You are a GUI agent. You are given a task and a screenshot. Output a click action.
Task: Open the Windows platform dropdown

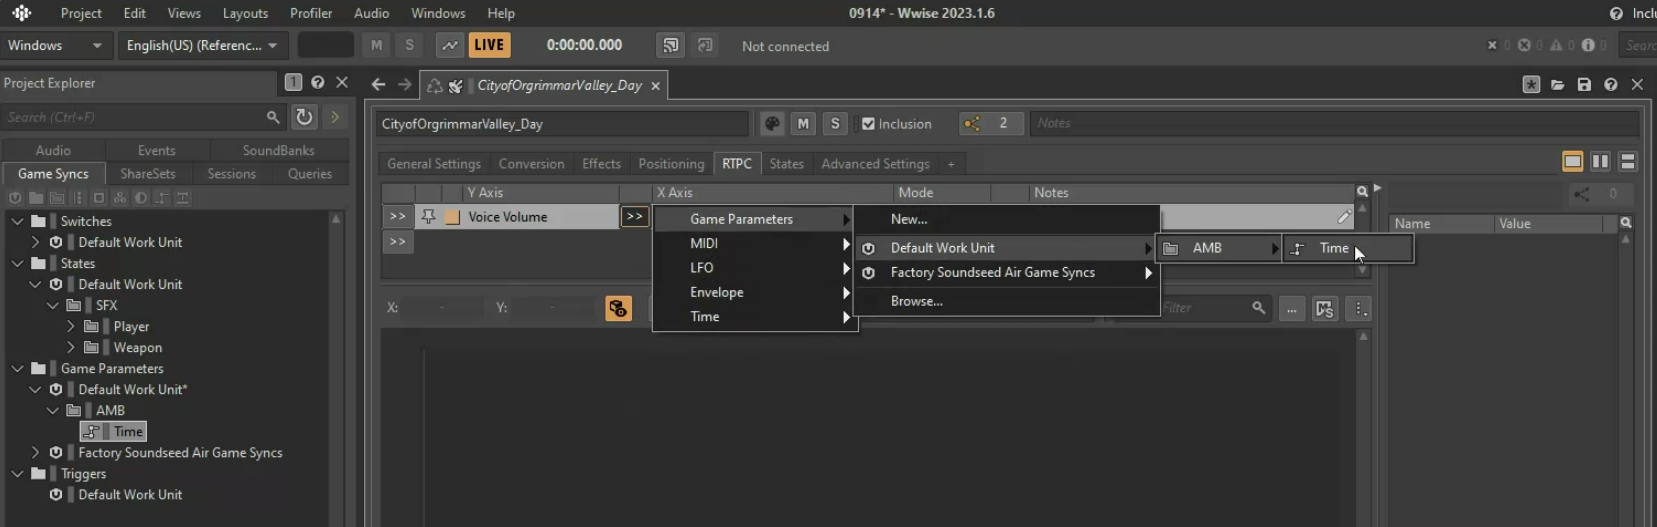click(x=55, y=45)
